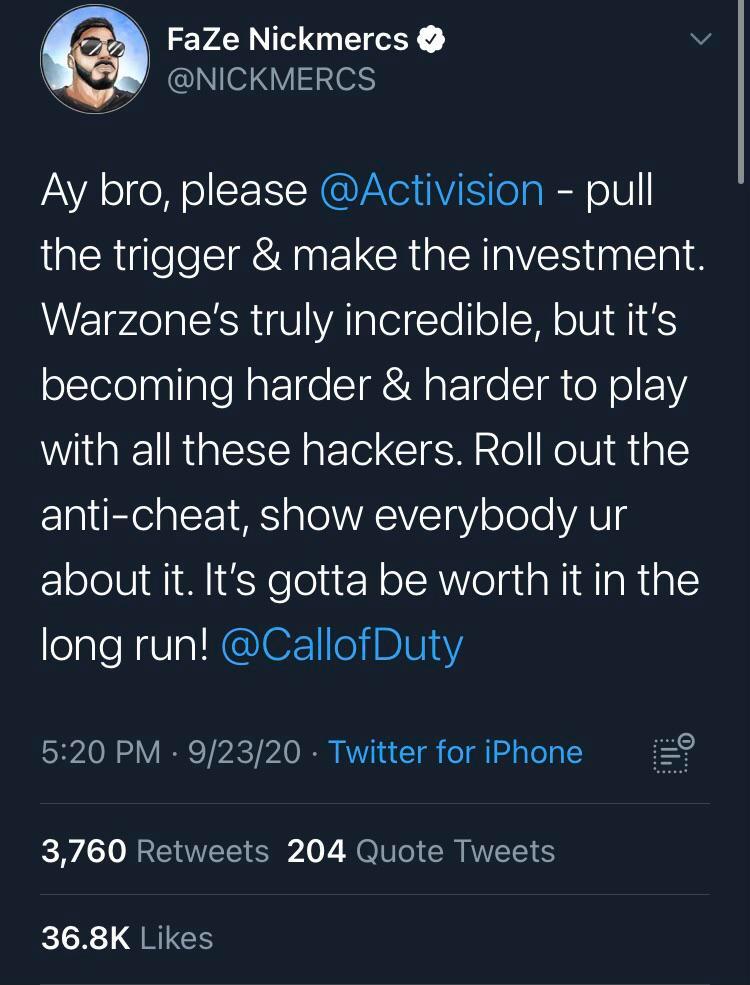This screenshot has width=750, height=985.
Task: Follow the @CallofDuty mention link
Action: pyautogui.click(x=341, y=645)
